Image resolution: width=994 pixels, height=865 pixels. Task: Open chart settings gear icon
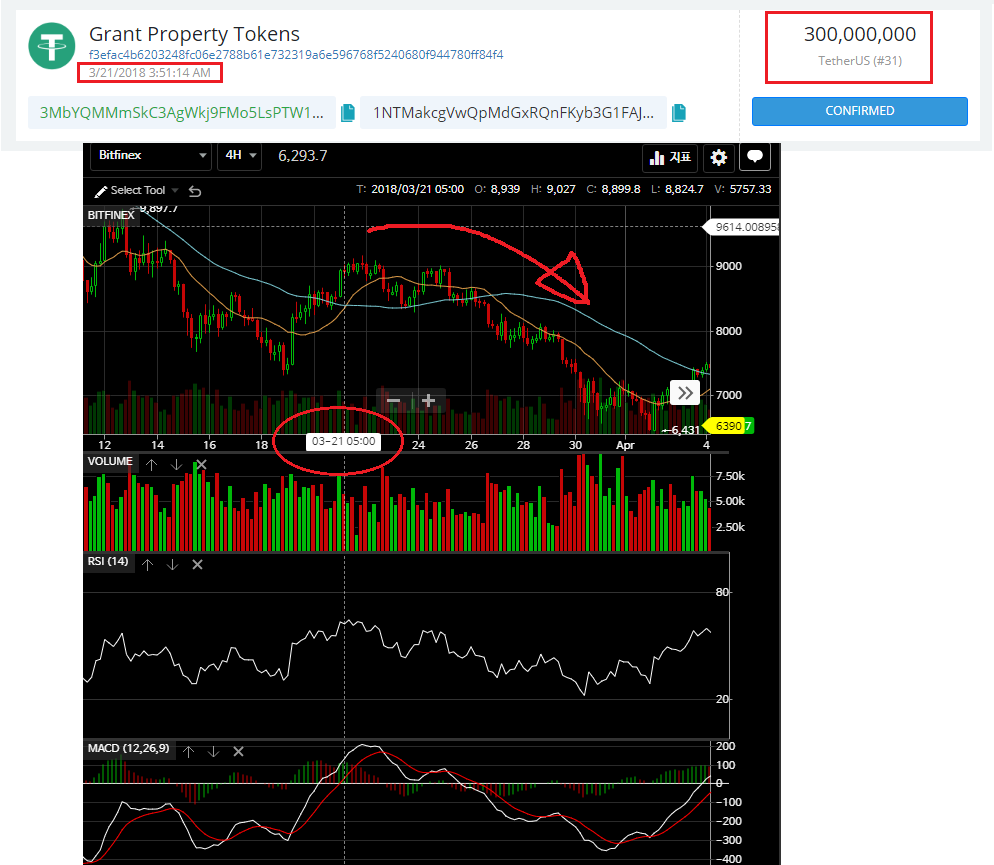tap(718, 157)
